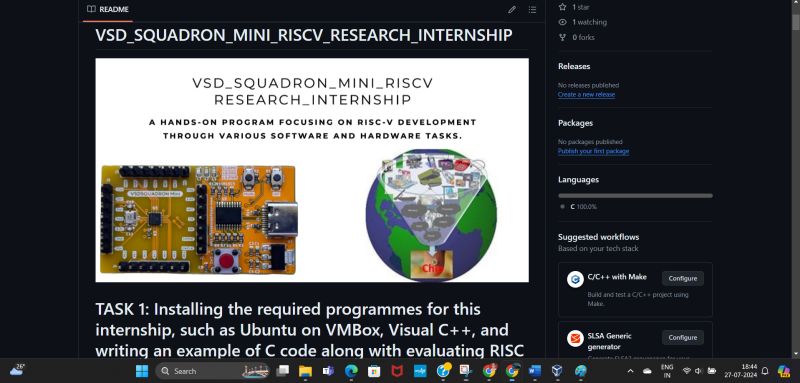Open the ENG IN language switcher
The height and width of the screenshot is (383, 800).
click(x=667, y=371)
